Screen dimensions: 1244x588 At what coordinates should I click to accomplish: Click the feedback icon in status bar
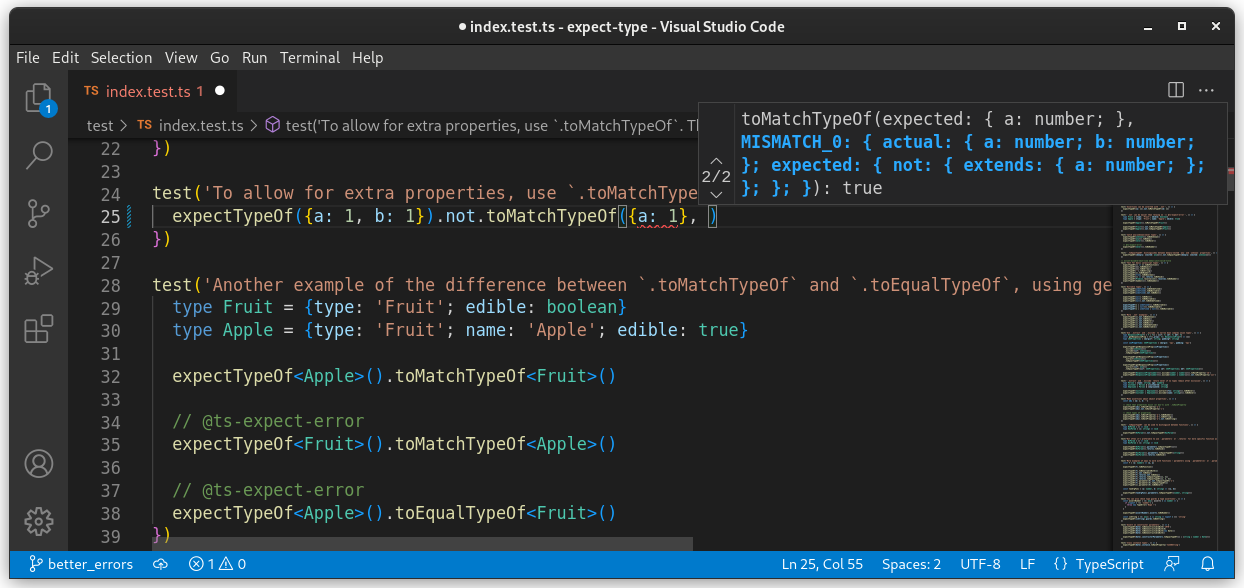pyautogui.click(x=1174, y=564)
